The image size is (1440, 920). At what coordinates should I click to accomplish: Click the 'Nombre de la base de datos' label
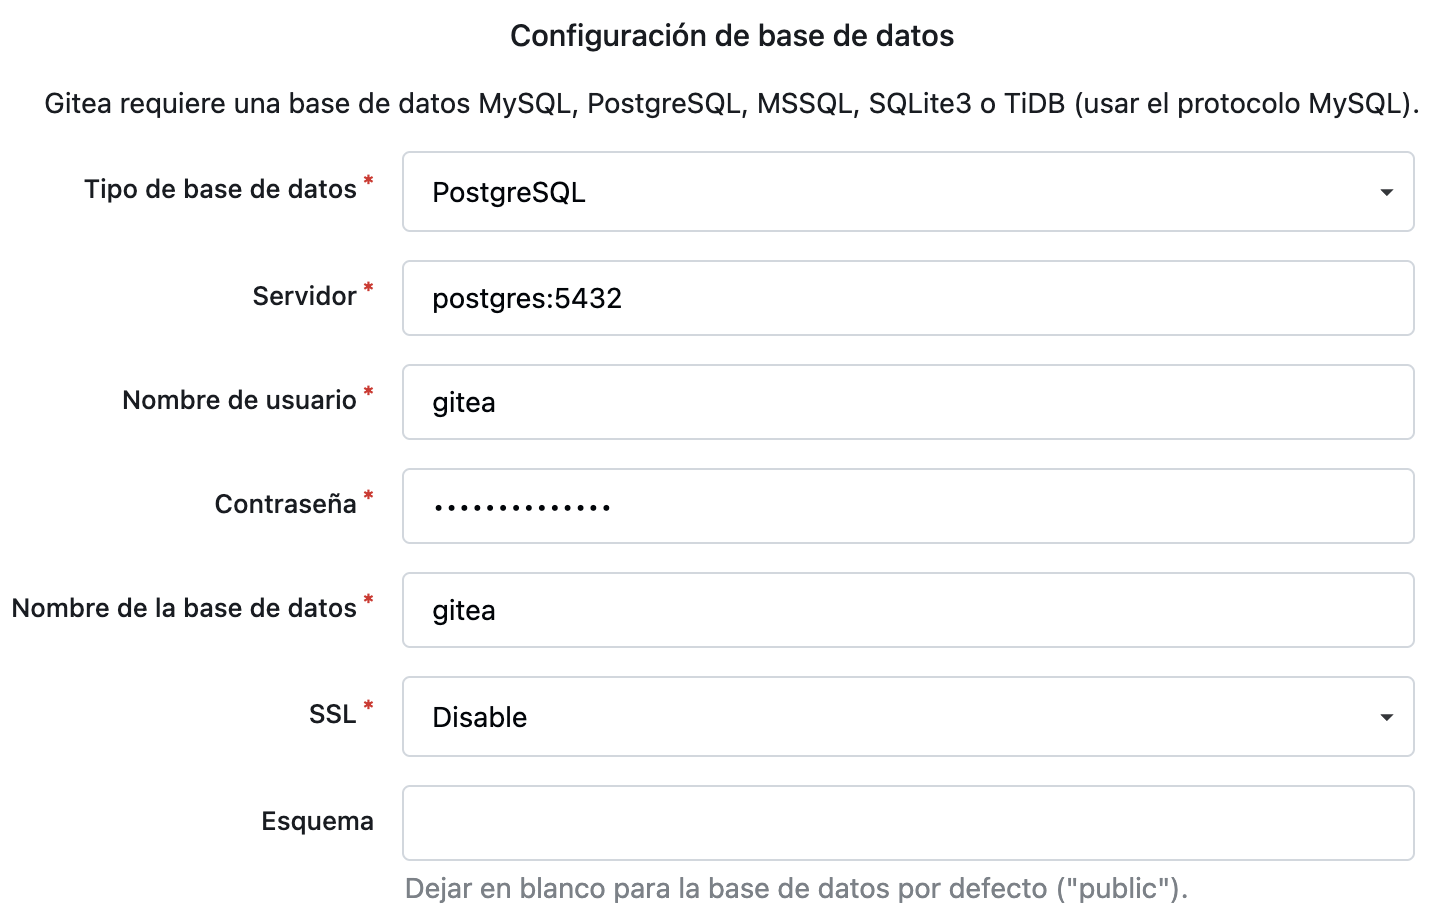tap(184, 608)
